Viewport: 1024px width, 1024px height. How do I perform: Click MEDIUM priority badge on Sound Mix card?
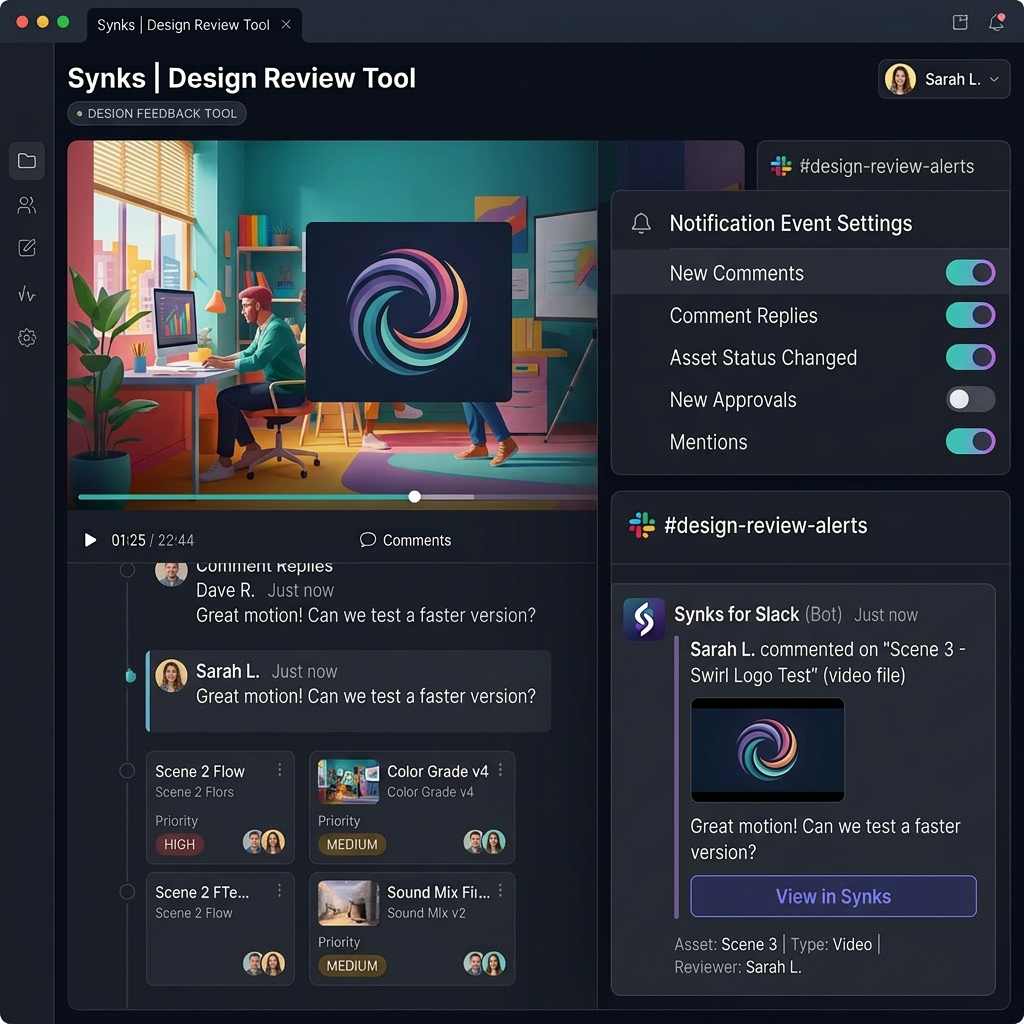coord(352,966)
